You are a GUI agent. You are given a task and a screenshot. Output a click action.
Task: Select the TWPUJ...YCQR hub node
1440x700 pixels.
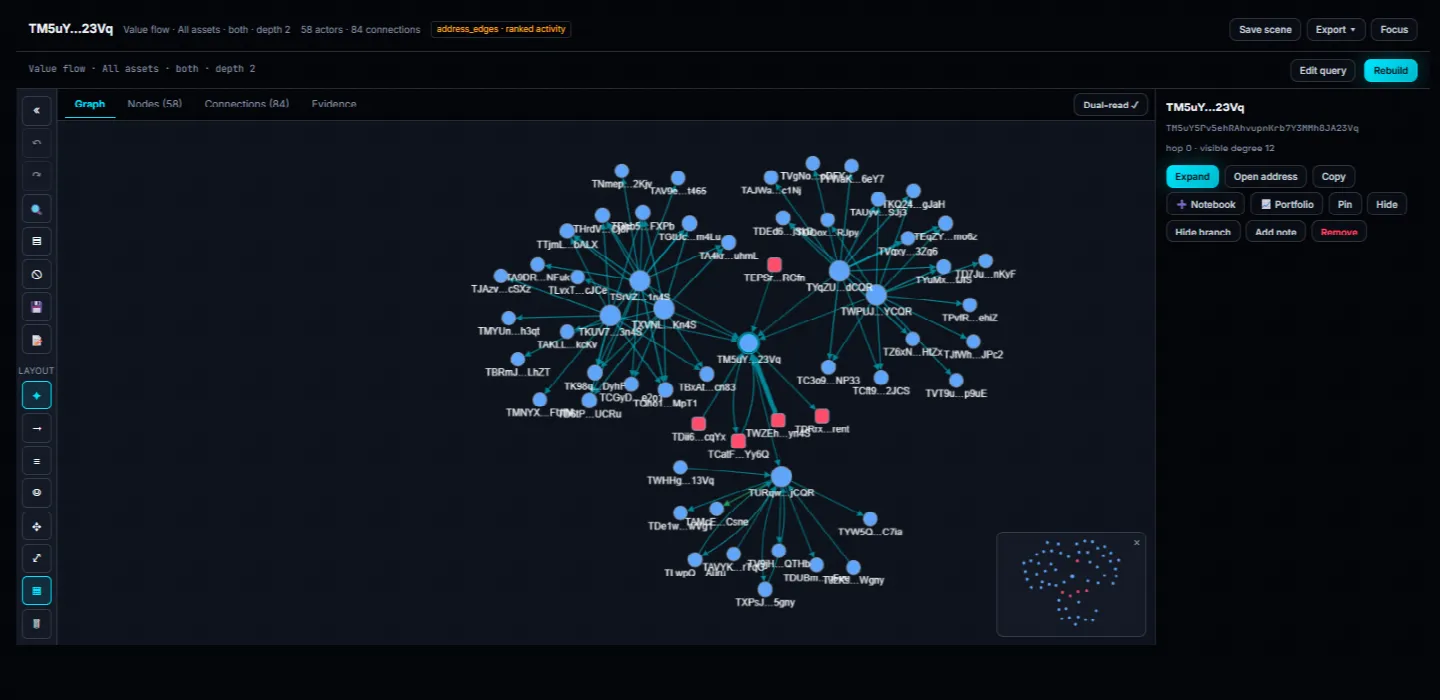(x=876, y=295)
